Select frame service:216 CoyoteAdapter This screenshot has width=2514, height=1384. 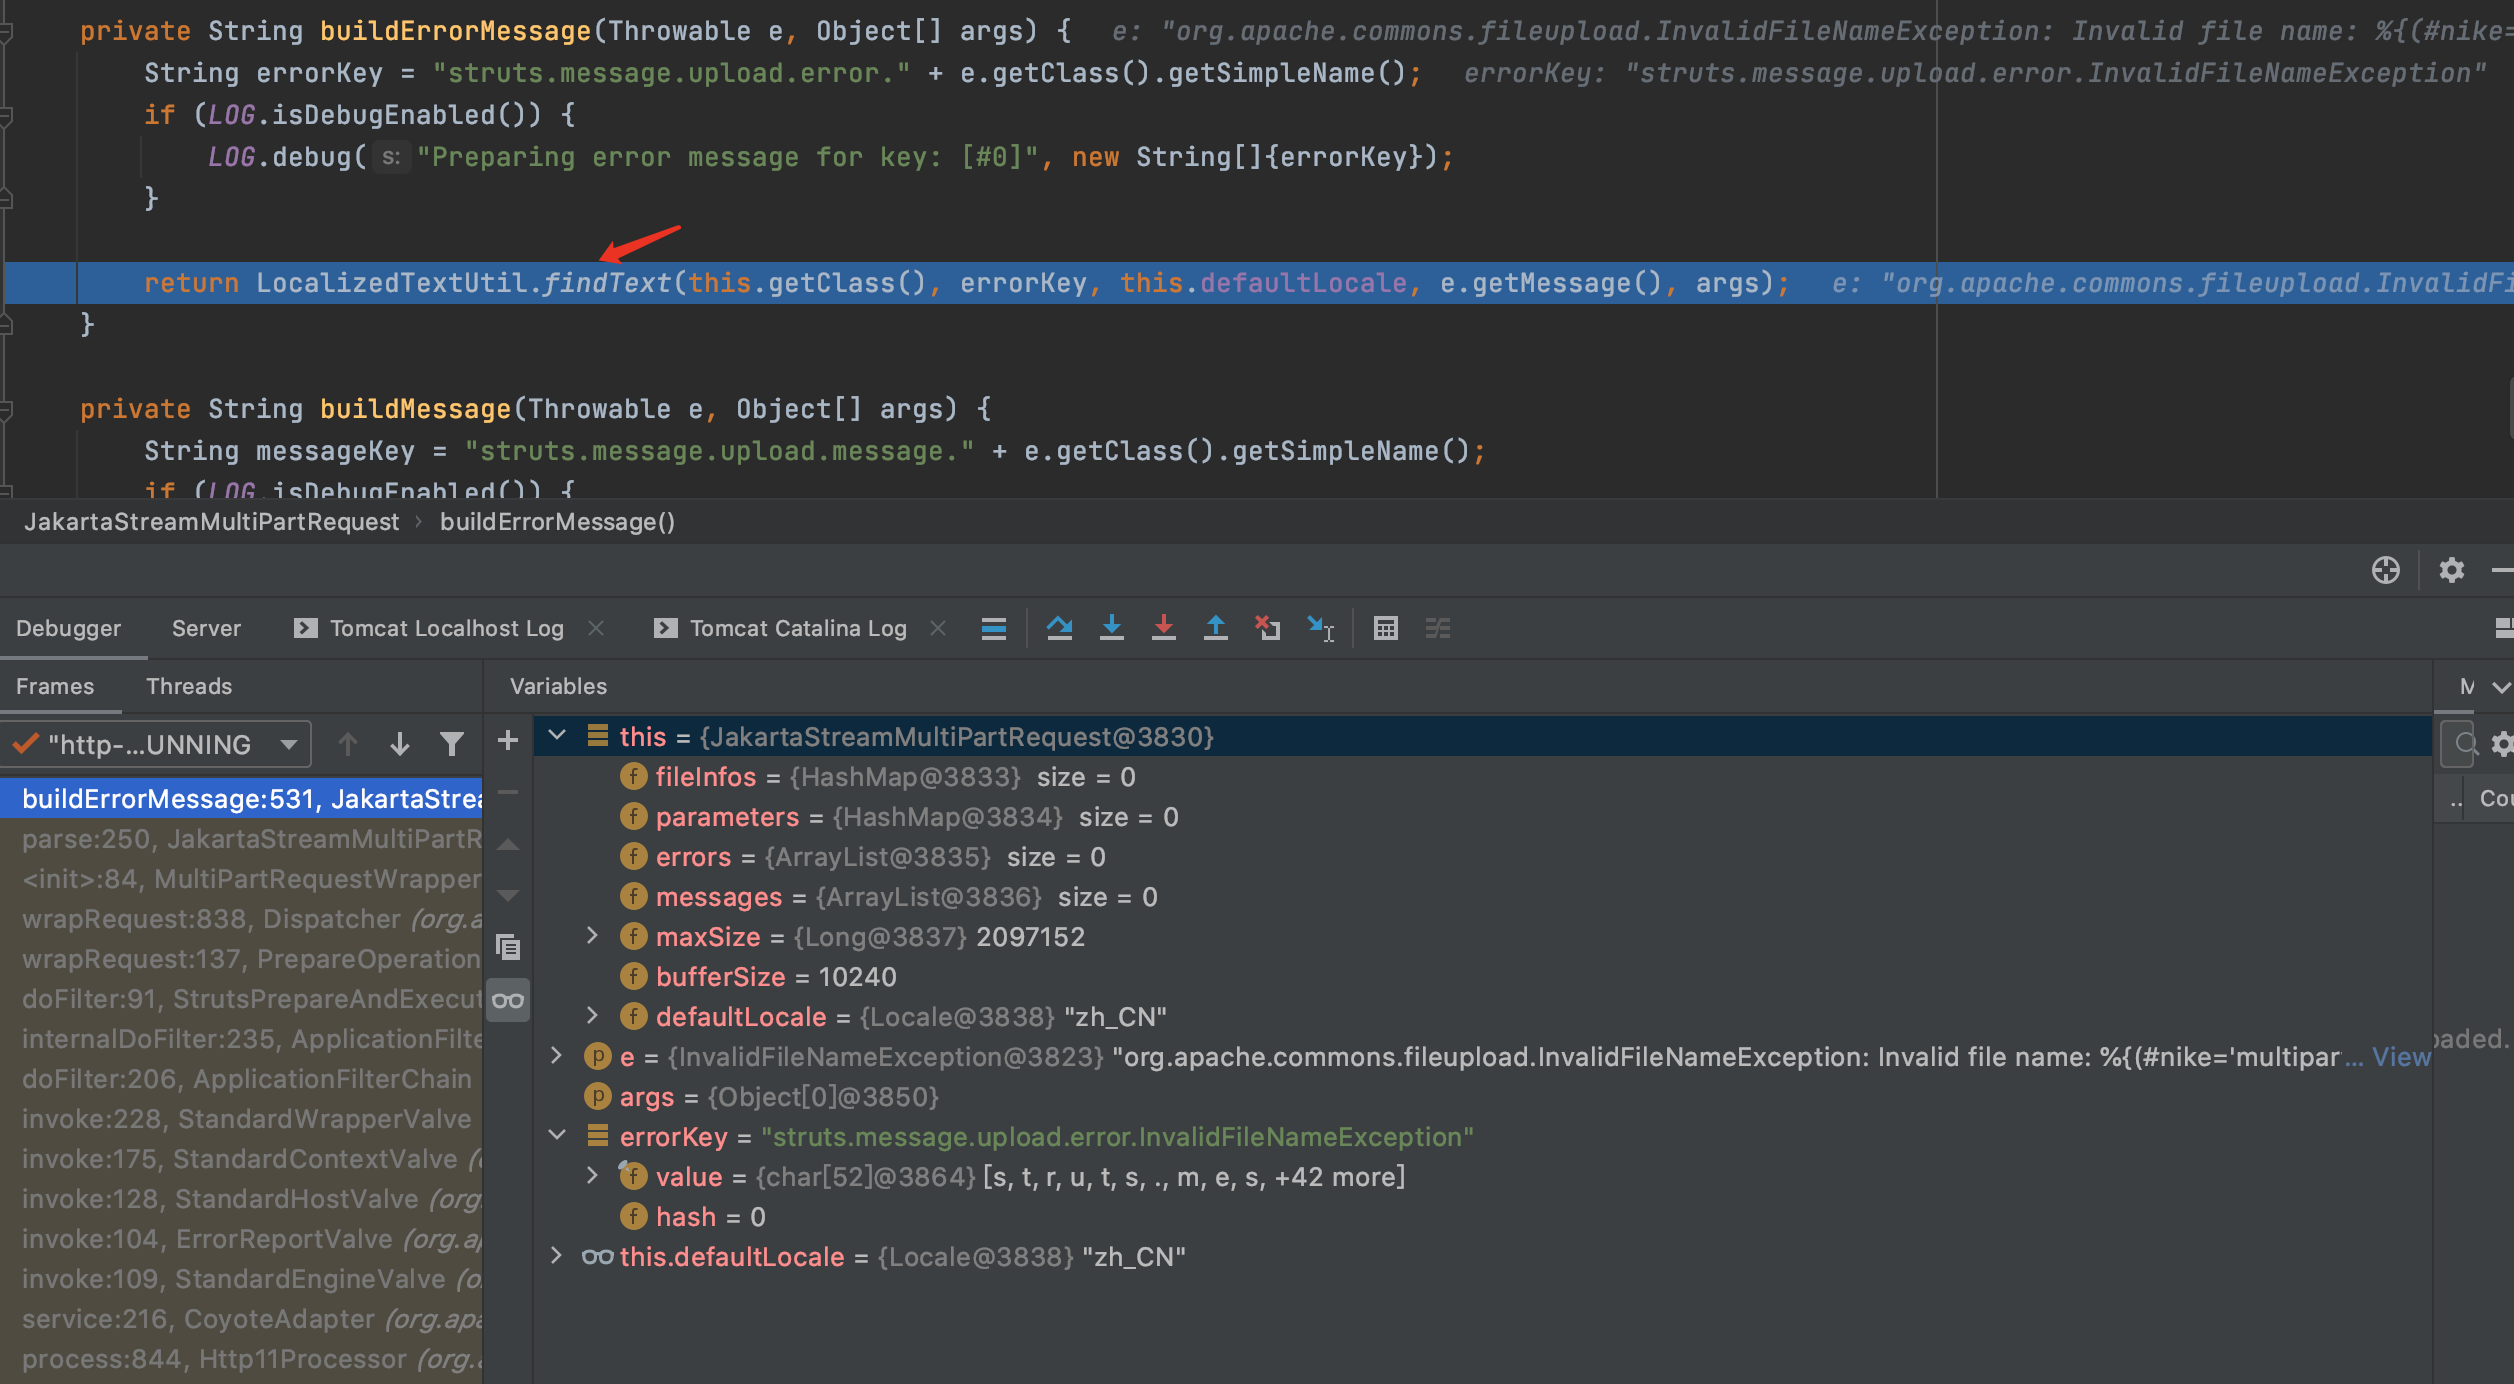click(241, 1319)
